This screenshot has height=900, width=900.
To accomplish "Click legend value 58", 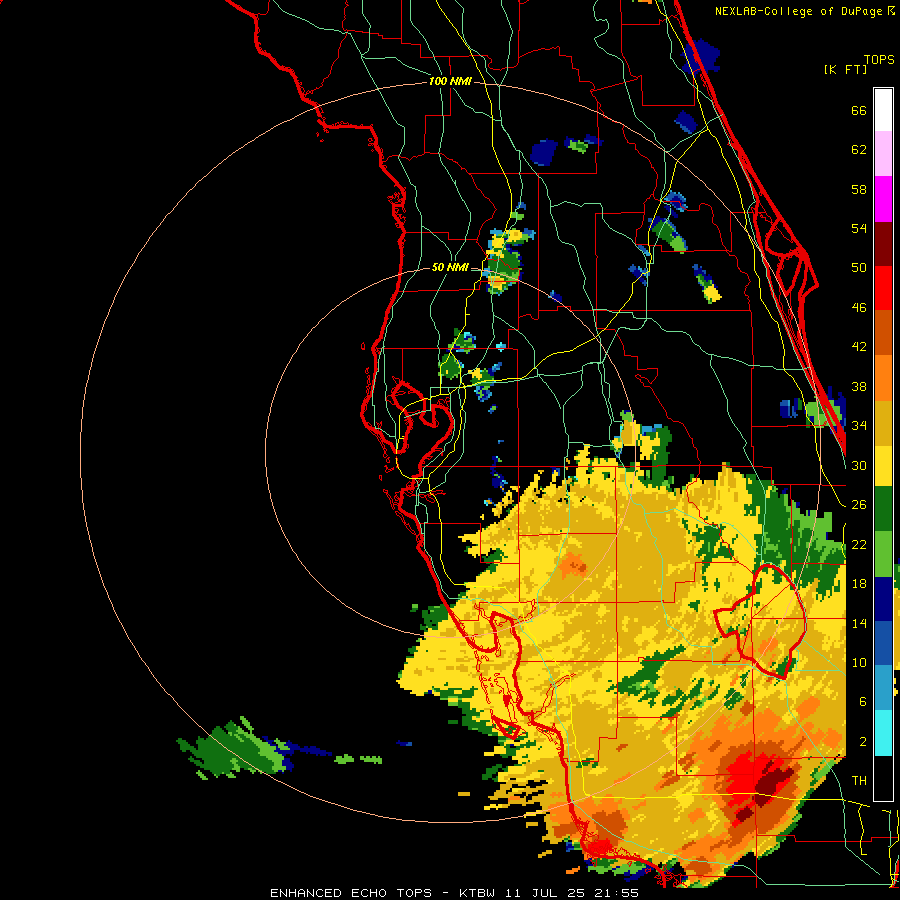I will pyautogui.click(x=859, y=189).
